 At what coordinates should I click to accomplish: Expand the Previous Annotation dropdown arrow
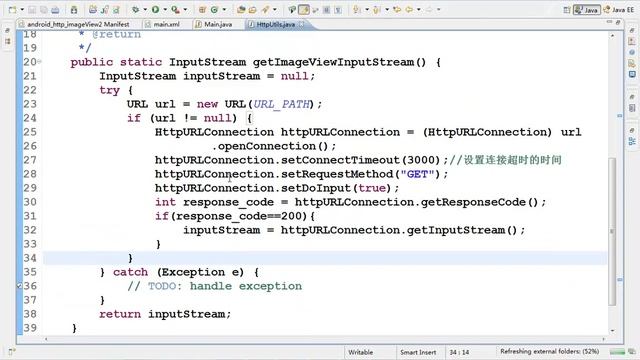[x=387, y=9]
